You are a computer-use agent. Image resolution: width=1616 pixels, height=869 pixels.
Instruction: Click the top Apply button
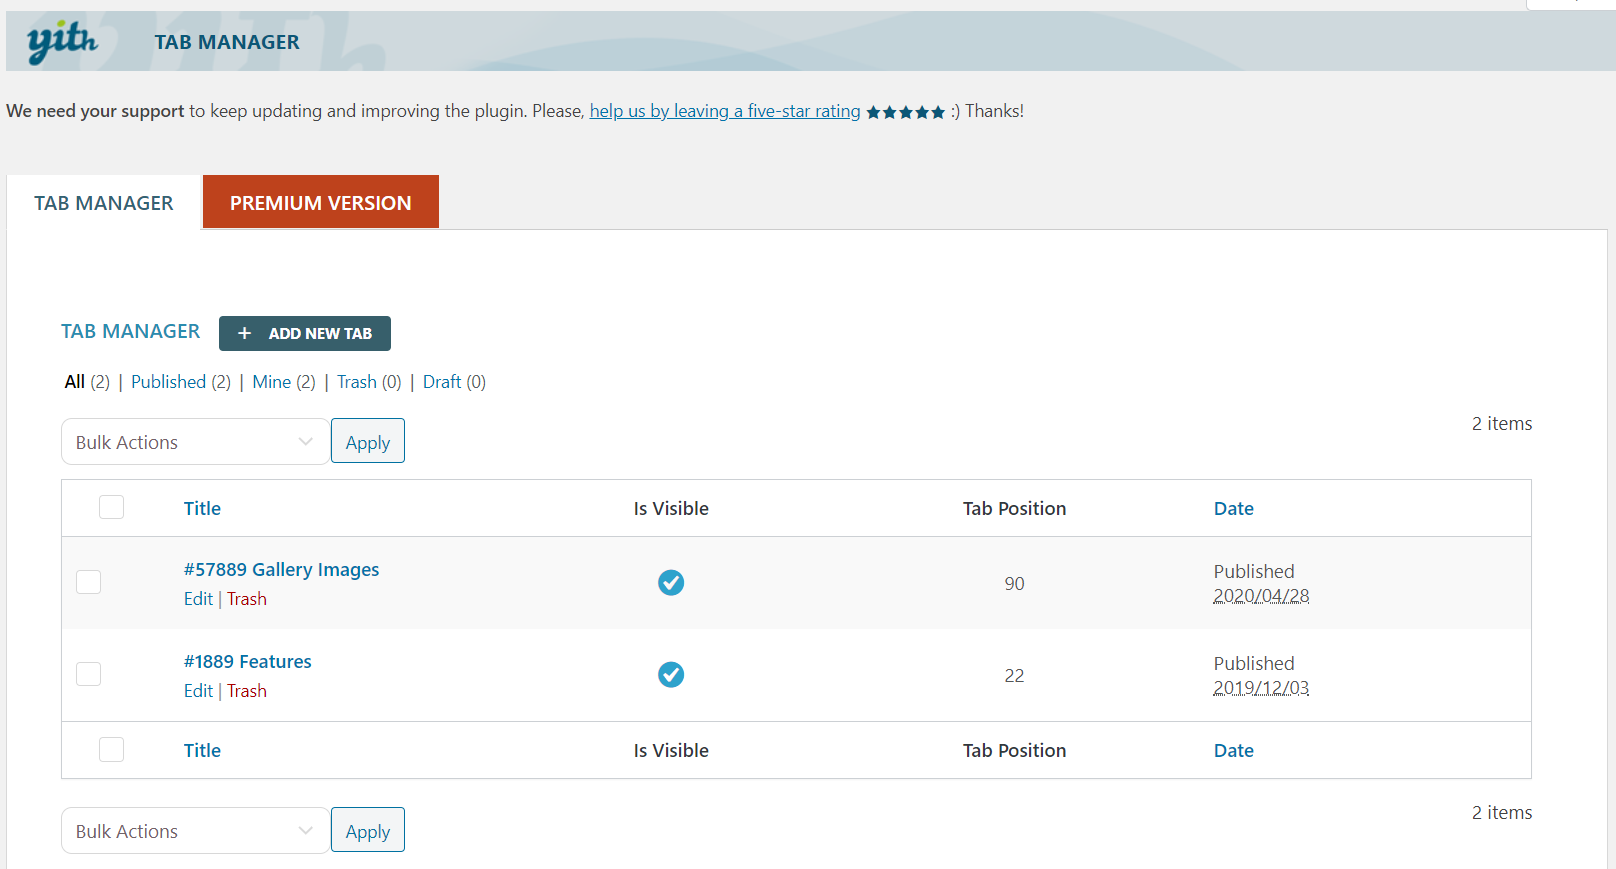tap(368, 441)
